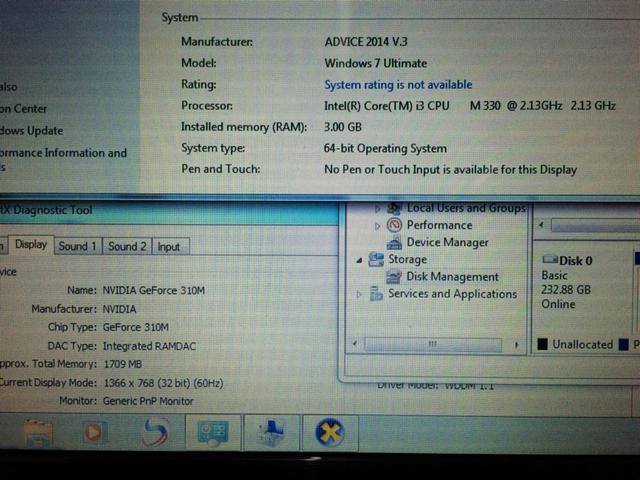
Task: Click 'System rating is not available' link
Action: click(398, 85)
